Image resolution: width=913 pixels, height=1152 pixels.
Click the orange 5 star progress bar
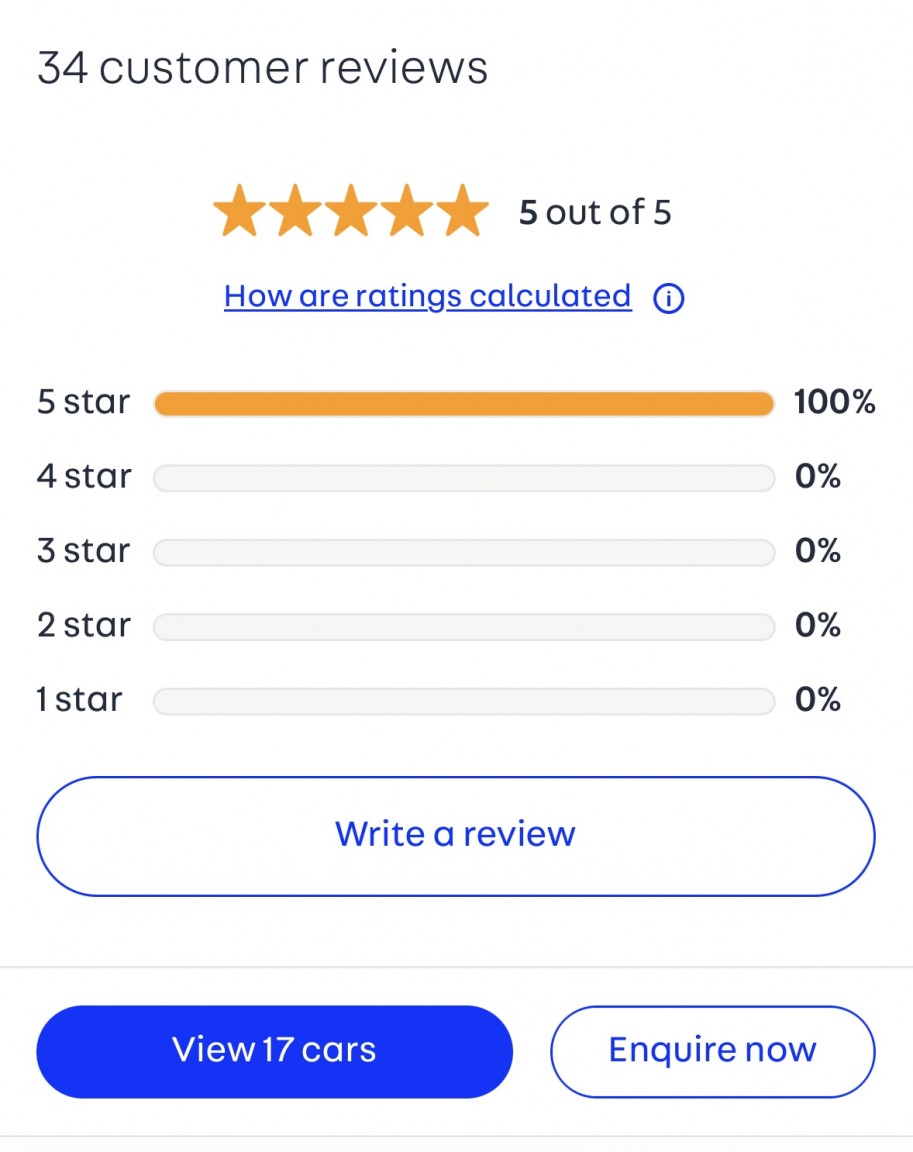pyautogui.click(x=464, y=403)
